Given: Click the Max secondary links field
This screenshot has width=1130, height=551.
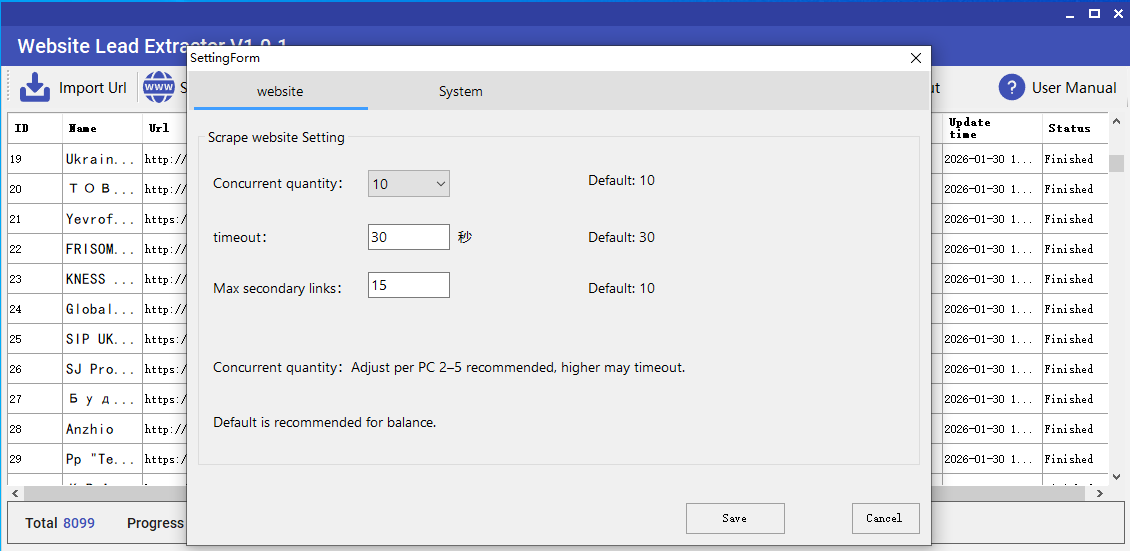Looking at the screenshot, I should click(408, 286).
